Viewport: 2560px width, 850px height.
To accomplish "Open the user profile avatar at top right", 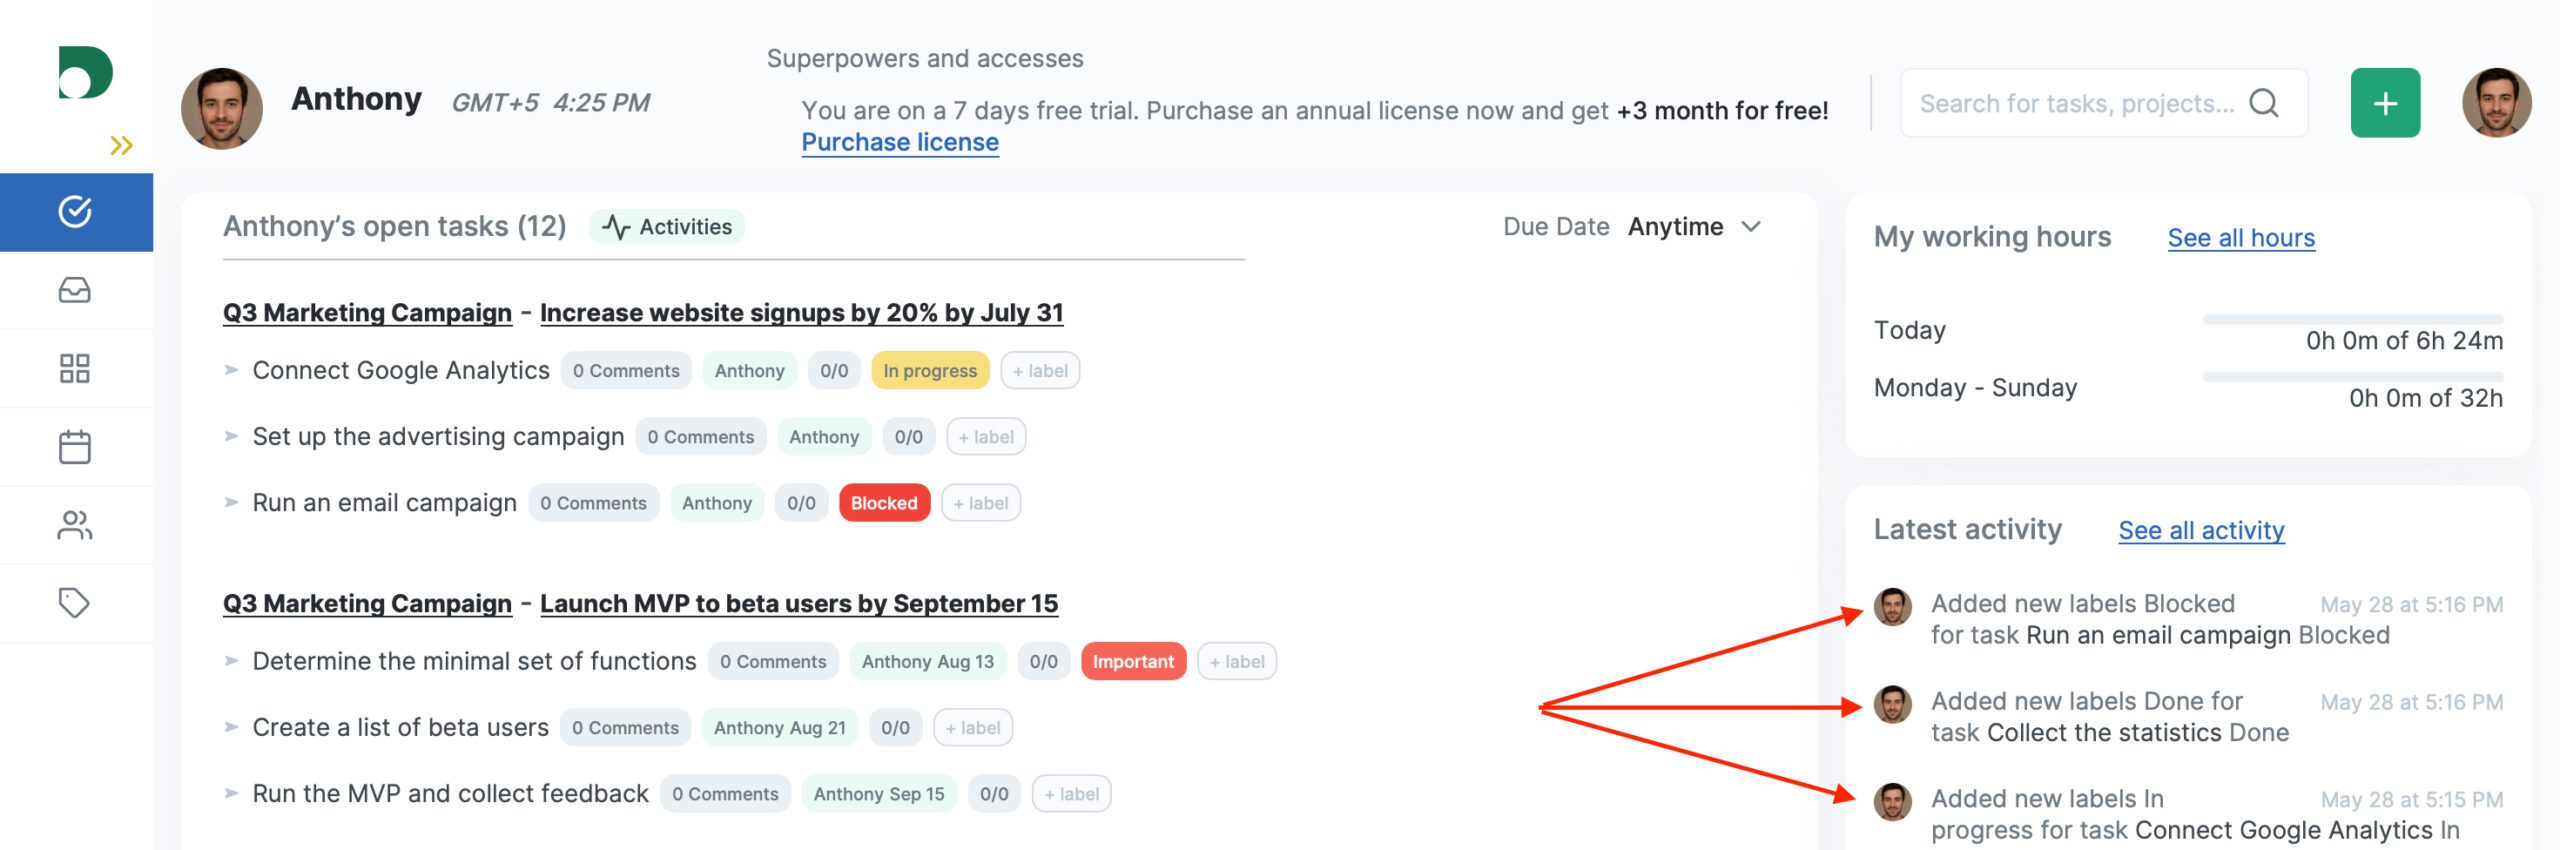I will pos(2497,103).
